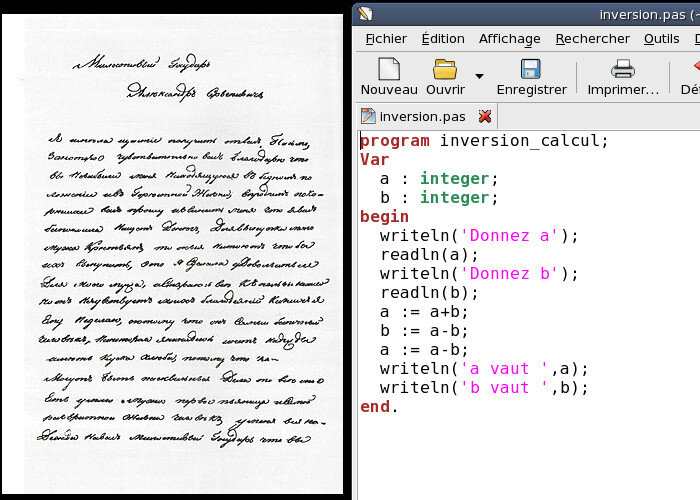Viewport: 700px width, 500px height.
Task: Click the line 'a := a+b;'
Action: tap(424, 312)
